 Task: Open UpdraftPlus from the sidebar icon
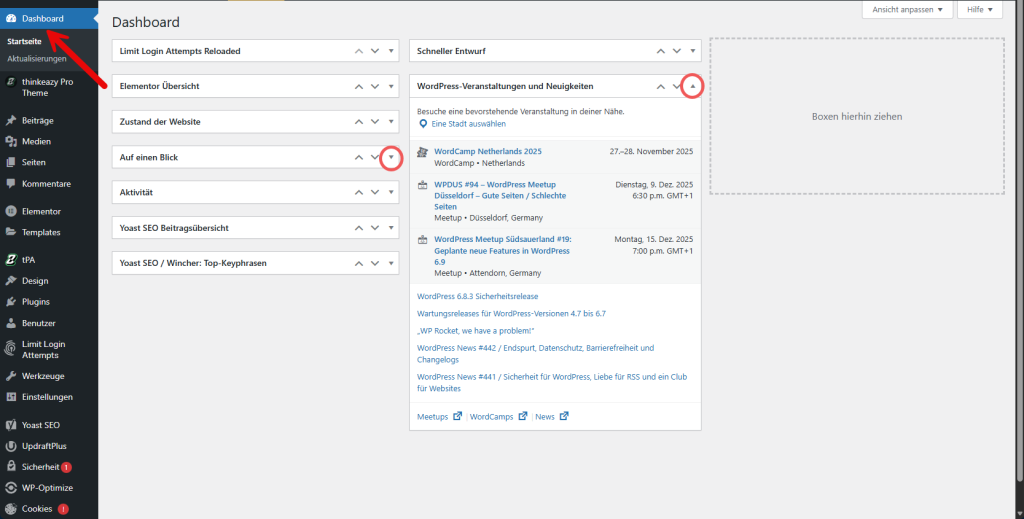pos(10,446)
